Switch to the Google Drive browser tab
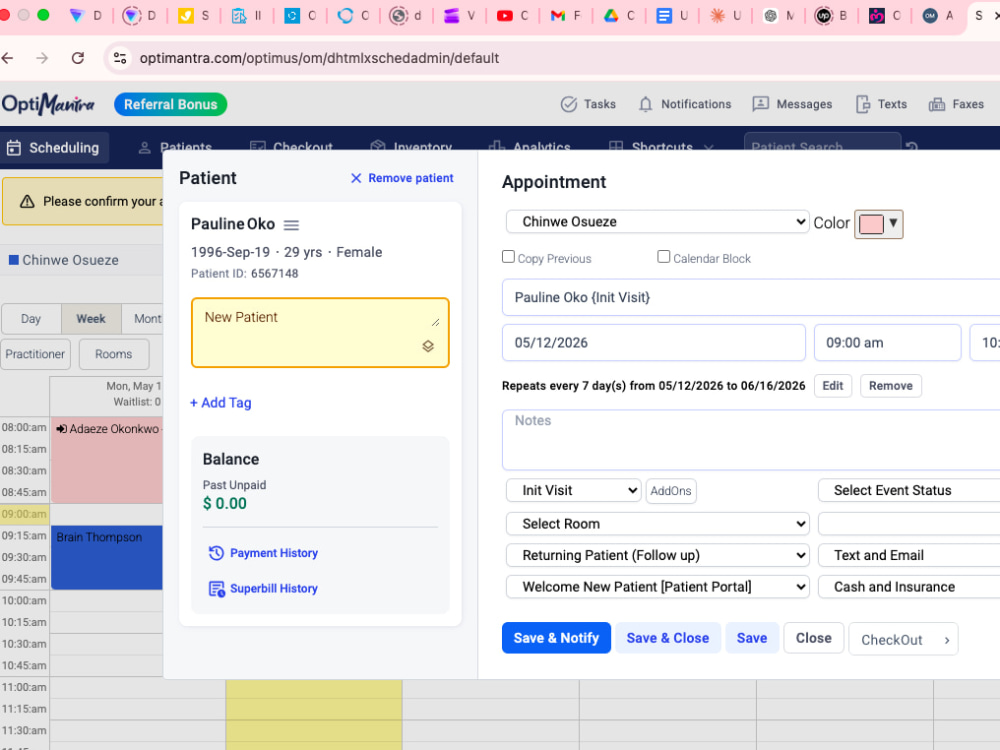This screenshot has height=750, width=1000. click(x=619, y=15)
